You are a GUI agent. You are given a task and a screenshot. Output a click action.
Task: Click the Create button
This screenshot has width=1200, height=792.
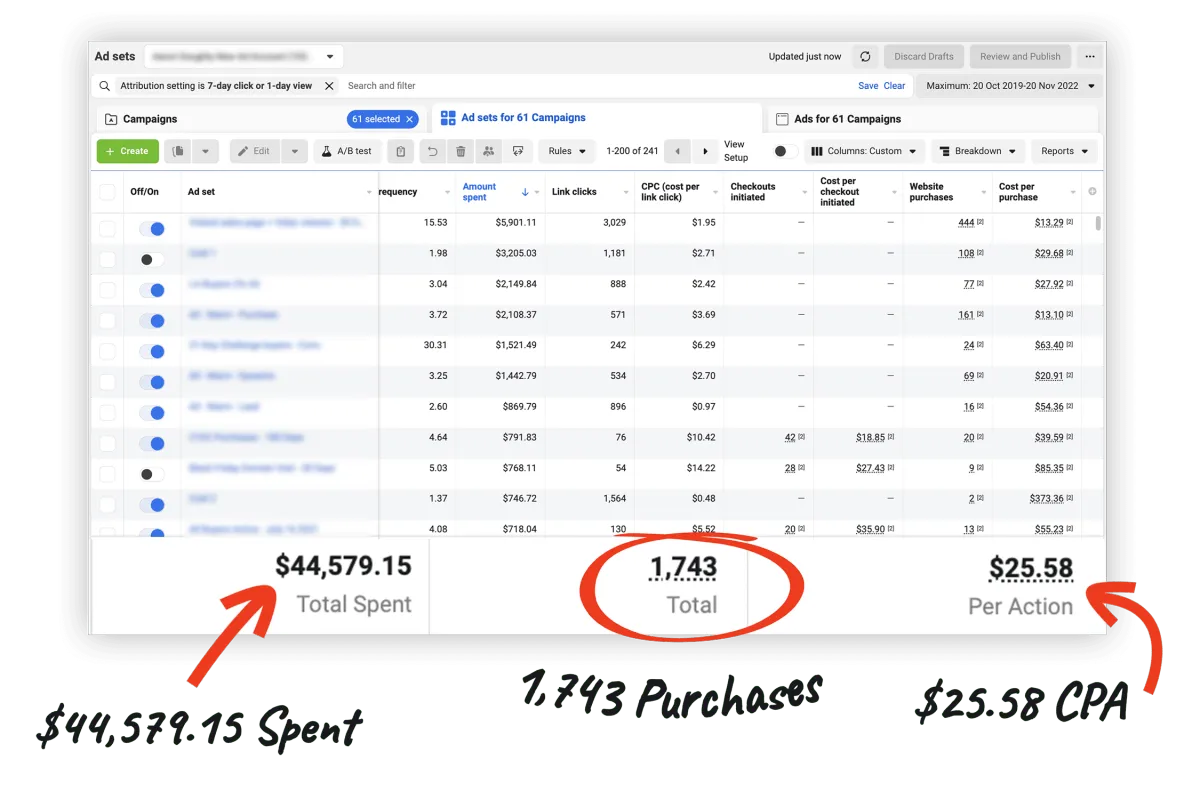(x=127, y=151)
